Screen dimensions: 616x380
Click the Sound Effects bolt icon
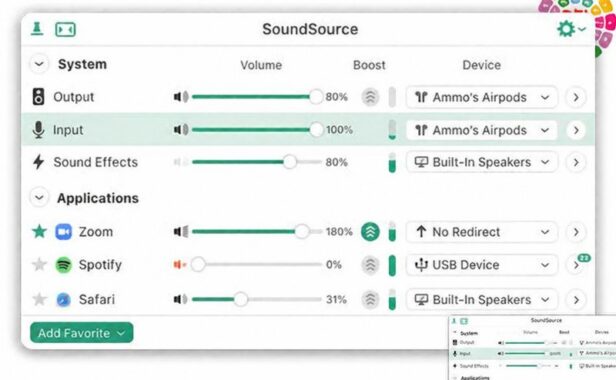(x=38, y=162)
